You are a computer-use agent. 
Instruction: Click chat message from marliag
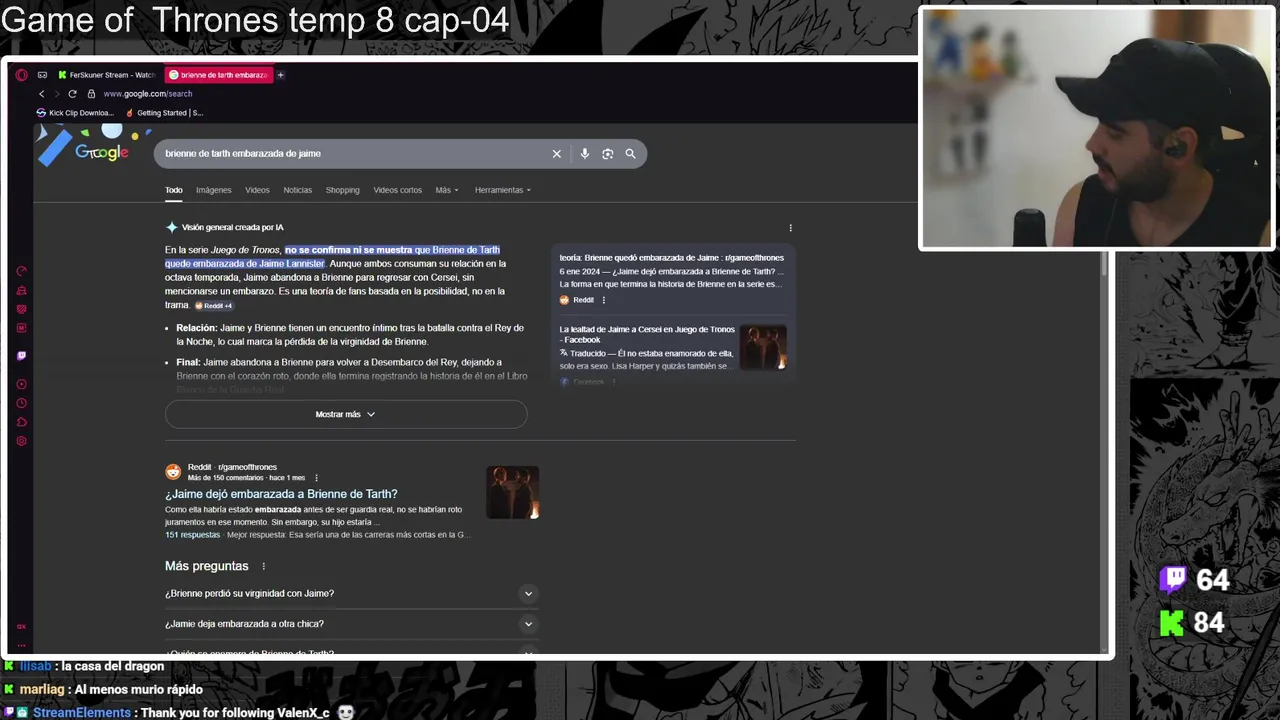click(x=102, y=690)
